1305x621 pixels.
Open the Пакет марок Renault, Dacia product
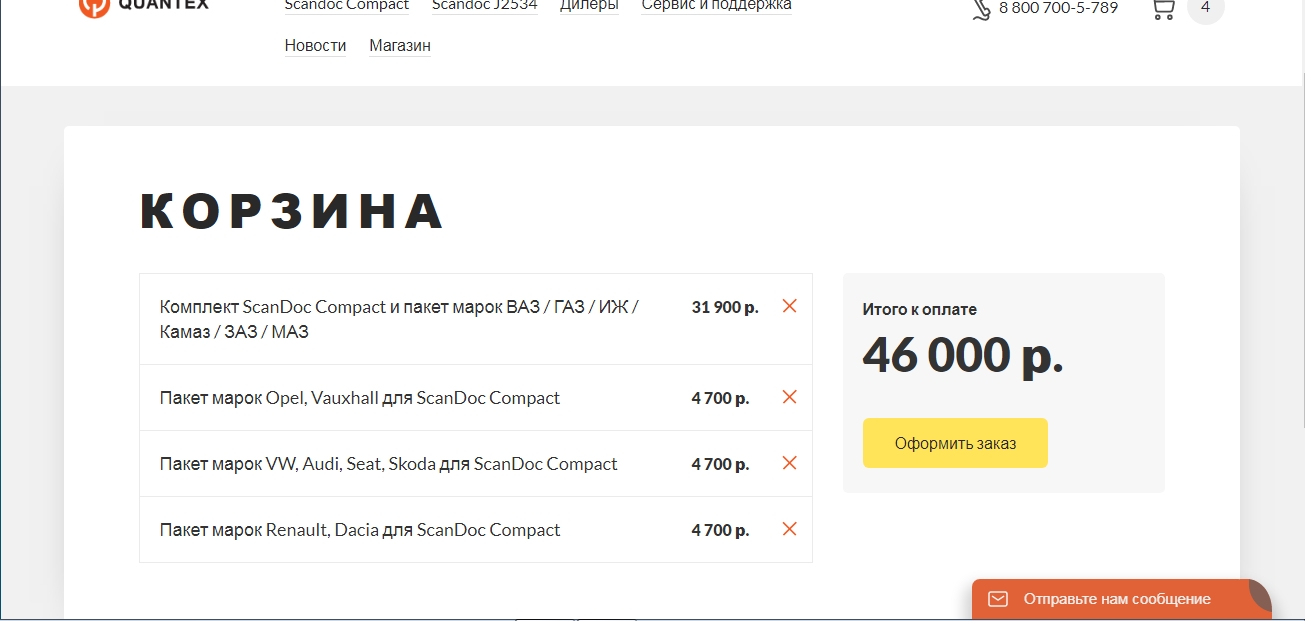(359, 530)
